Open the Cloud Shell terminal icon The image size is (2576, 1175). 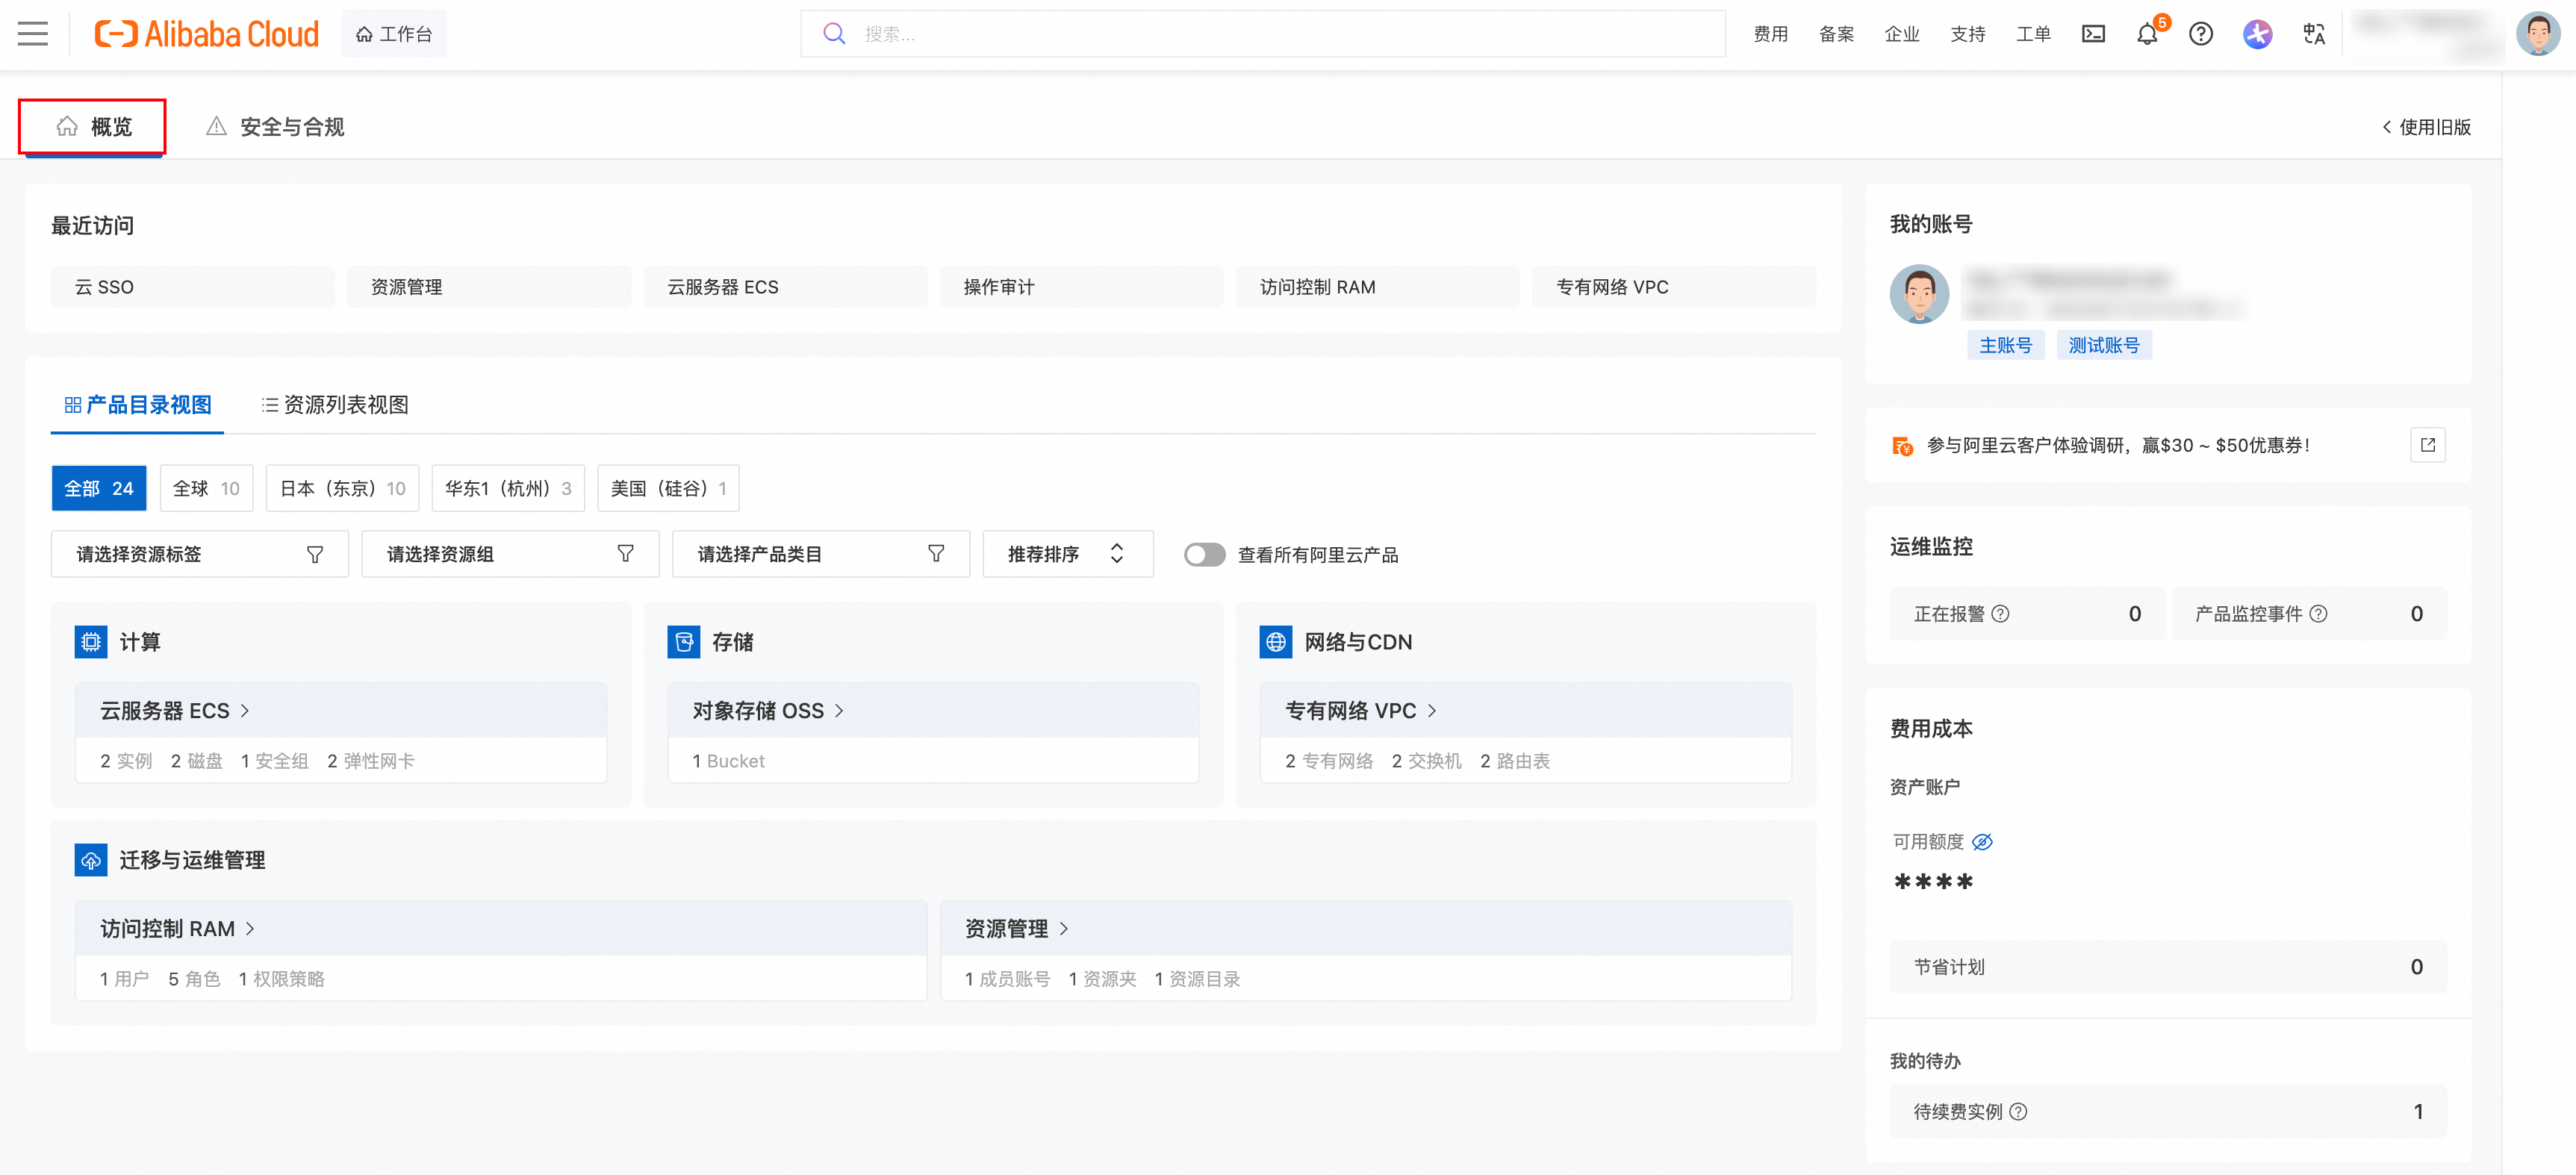coord(2093,34)
